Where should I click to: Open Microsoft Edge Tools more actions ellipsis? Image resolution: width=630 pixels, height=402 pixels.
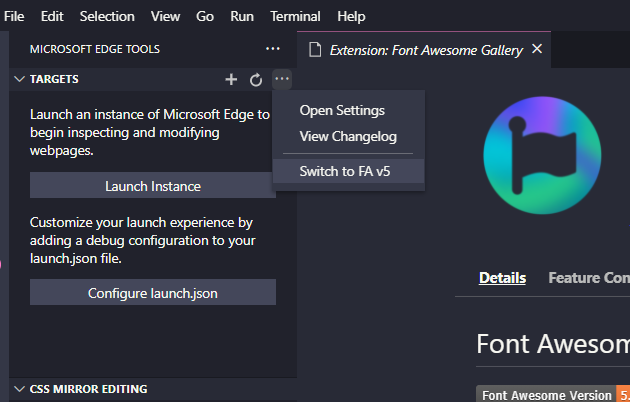tap(273, 49)
